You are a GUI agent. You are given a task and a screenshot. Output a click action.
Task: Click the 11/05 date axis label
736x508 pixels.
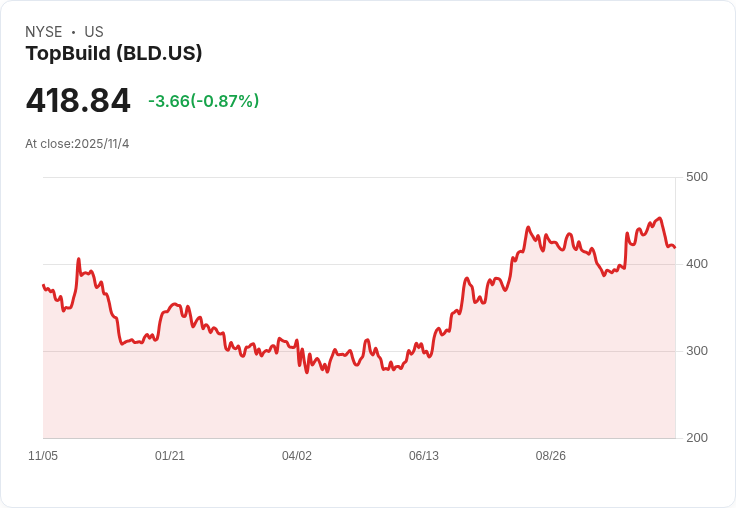click(x=43, y=455)
